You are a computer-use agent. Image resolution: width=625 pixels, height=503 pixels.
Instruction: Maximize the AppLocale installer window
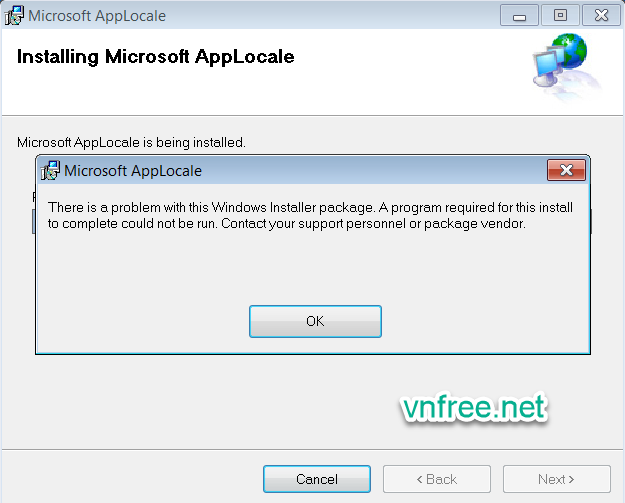[560, 14]
